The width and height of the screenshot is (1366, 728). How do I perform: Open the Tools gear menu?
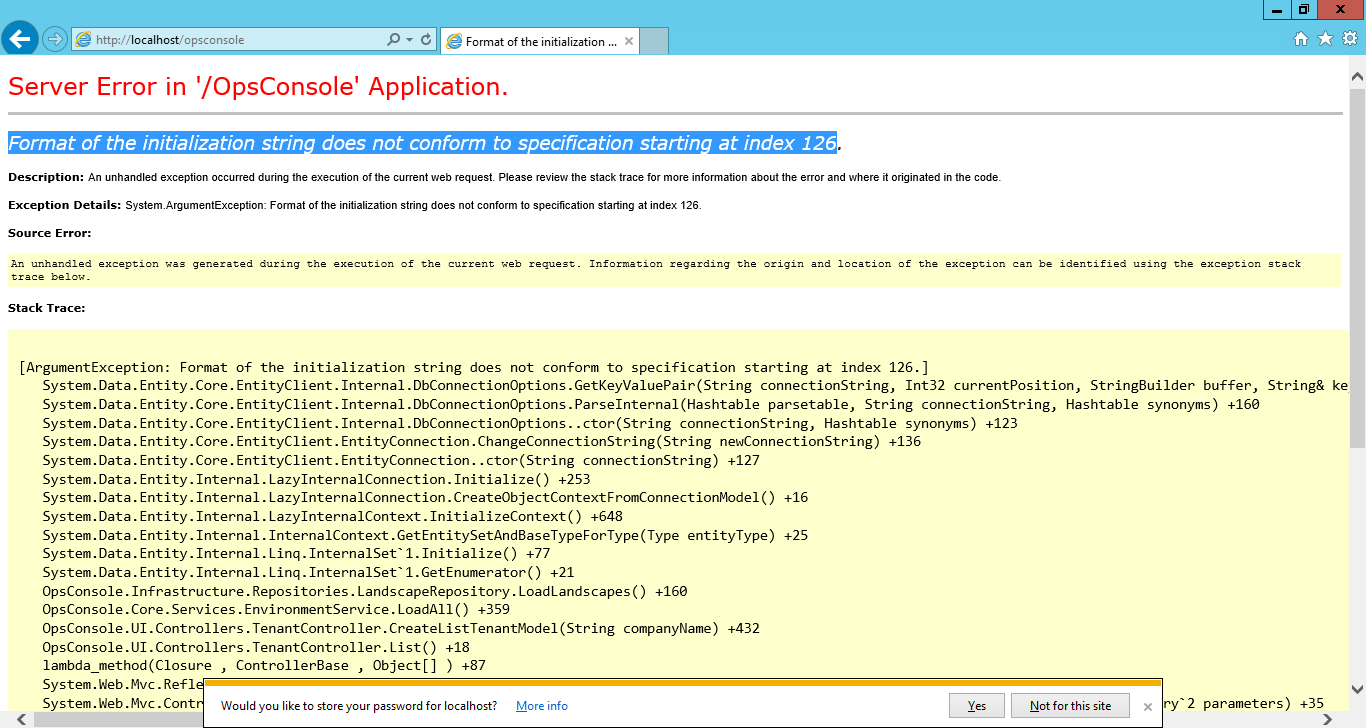[1349, 39]
